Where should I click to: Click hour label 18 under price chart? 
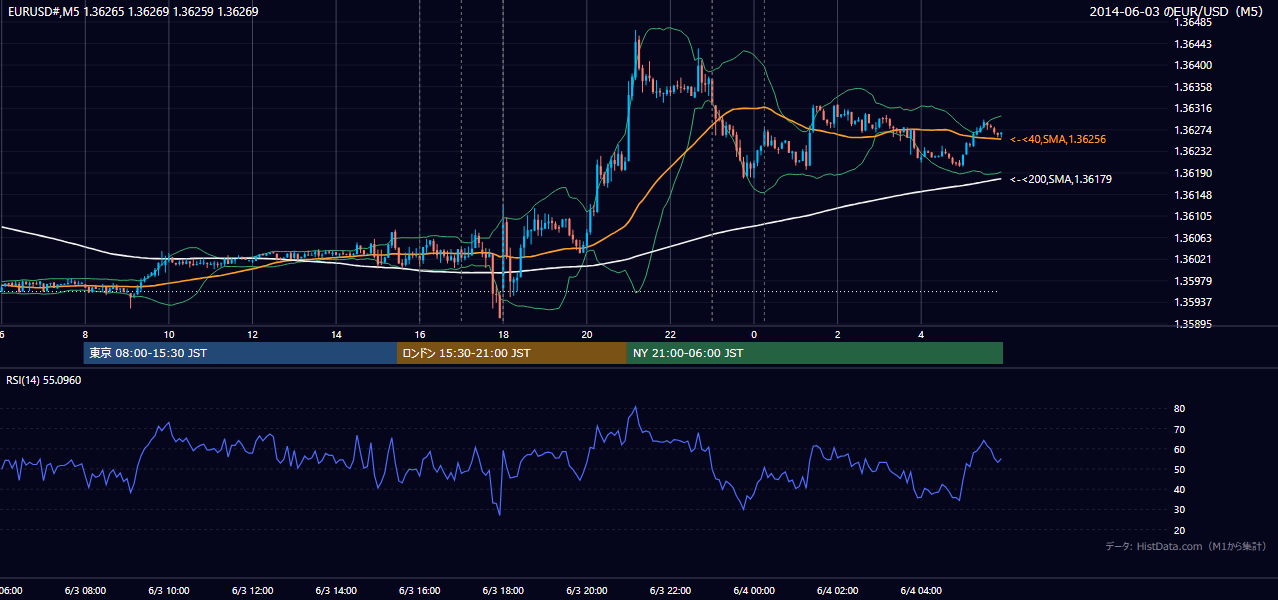(x=503, y=334)
